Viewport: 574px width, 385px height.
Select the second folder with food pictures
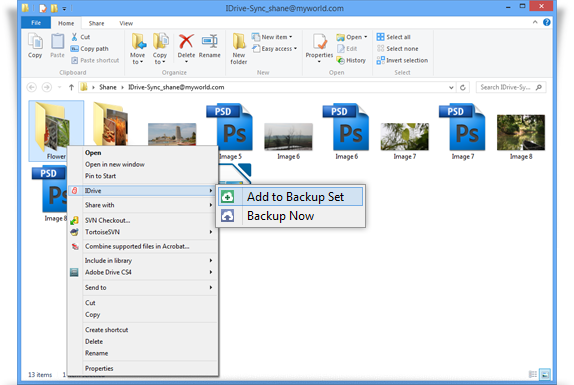pyautogui.click(x=110, y=124)
